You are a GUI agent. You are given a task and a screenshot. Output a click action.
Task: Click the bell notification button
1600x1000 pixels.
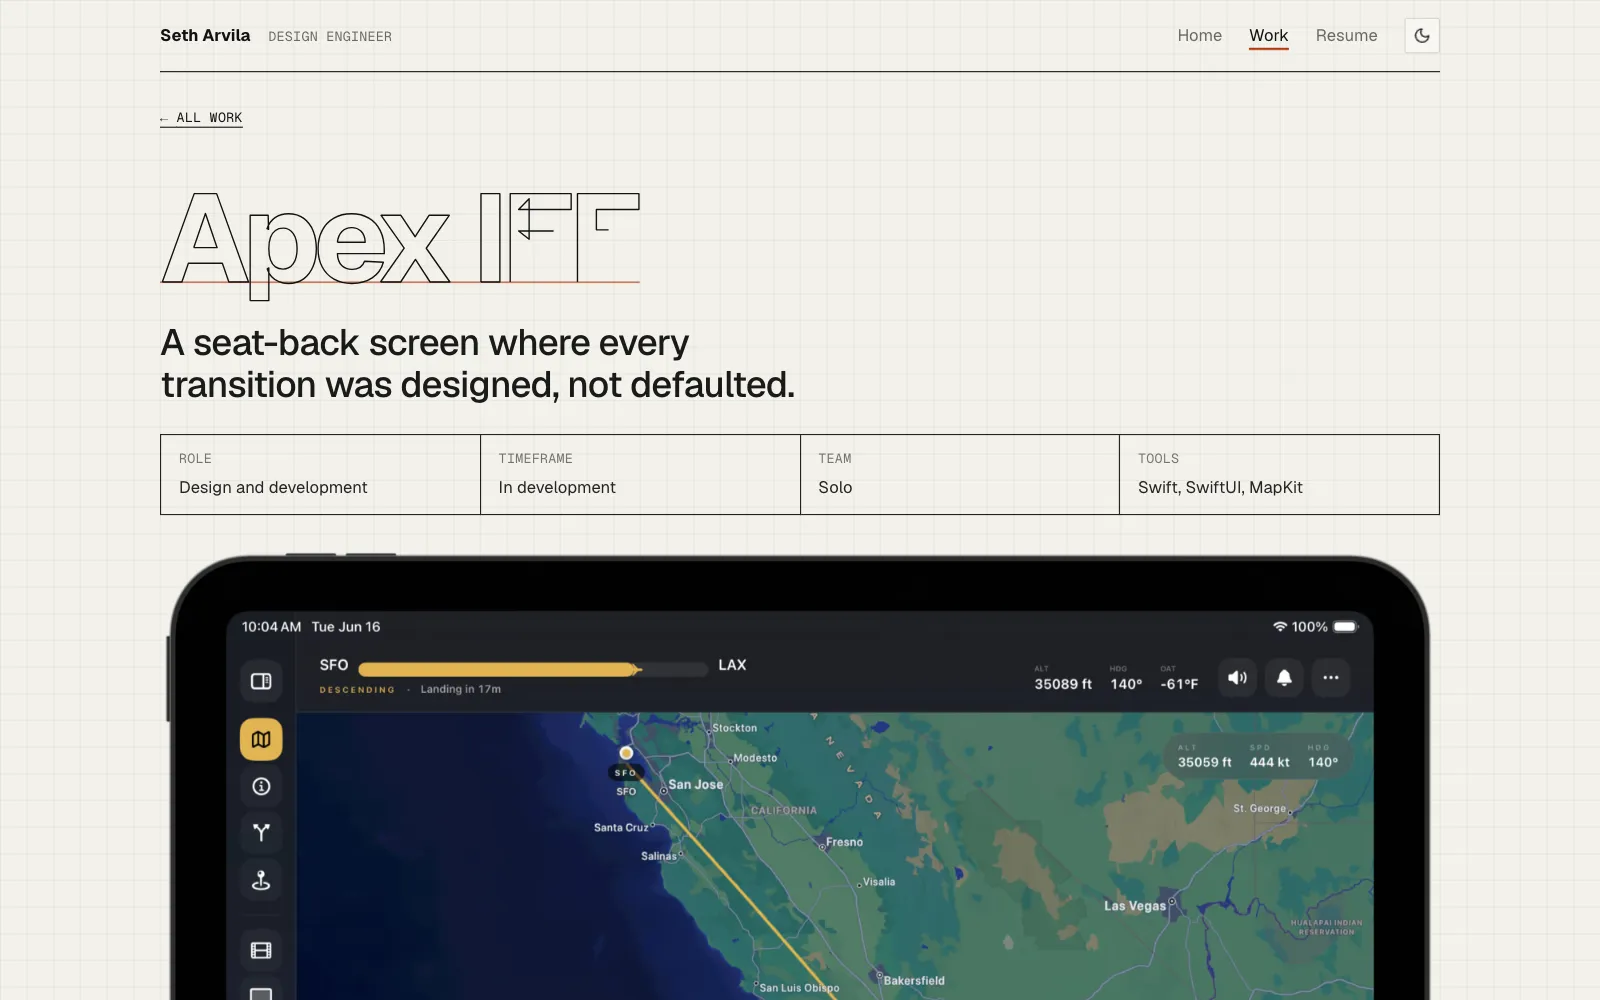(x=1284, y=678)
